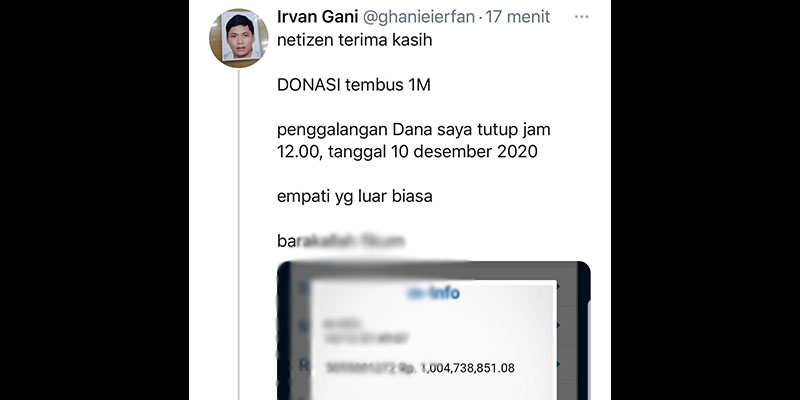The image size is (800, 400).
Task: Open the three-dot more options menu
Action: click(x=582, y=17)
